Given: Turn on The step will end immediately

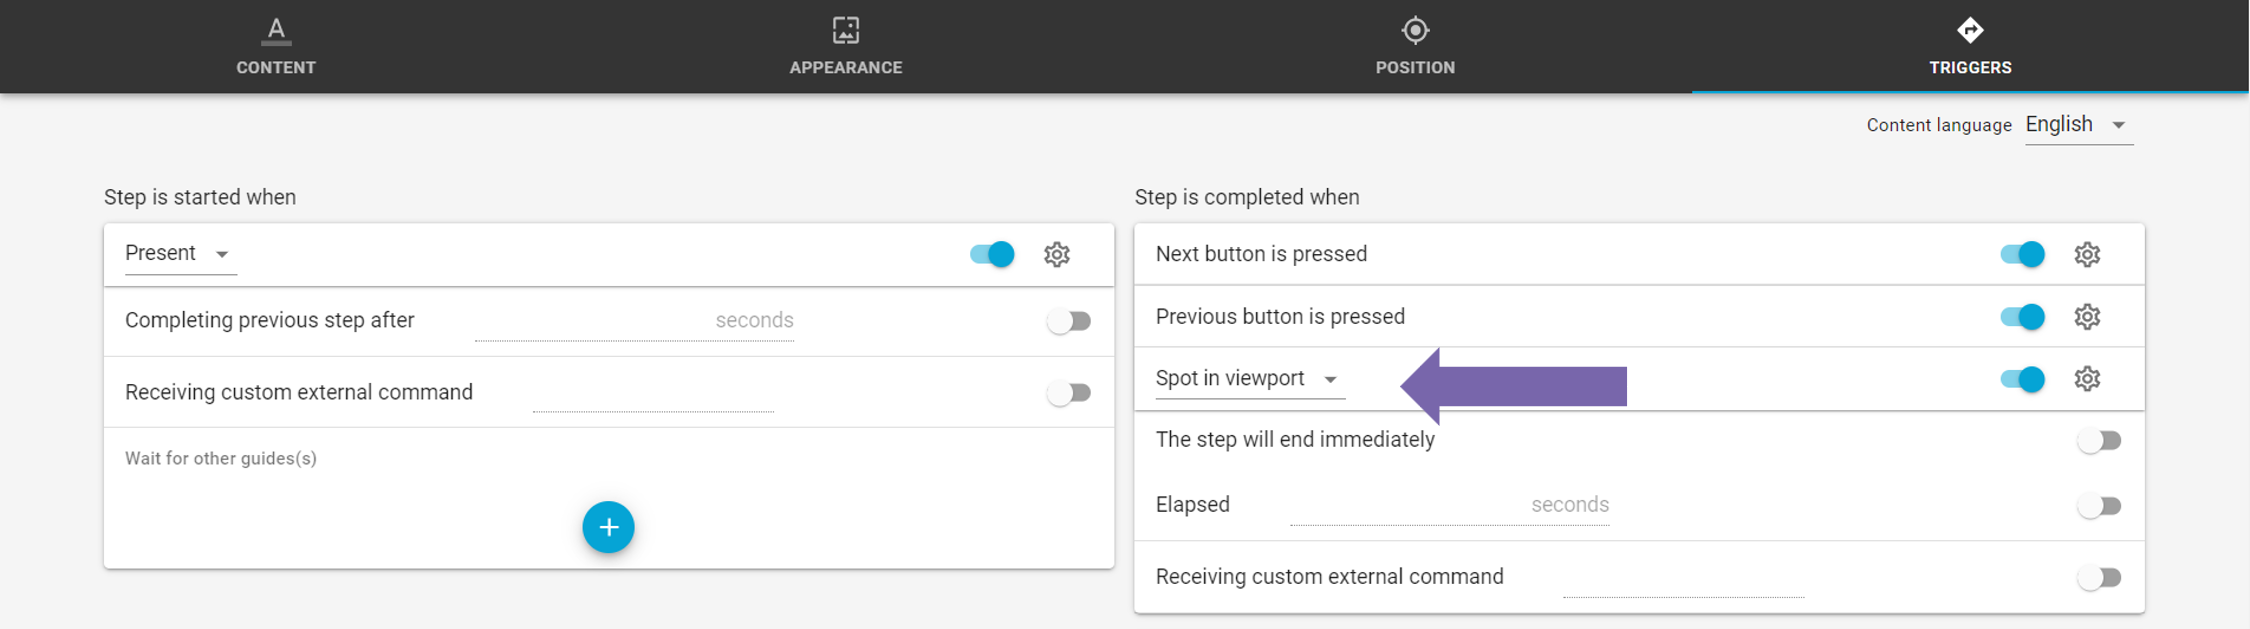Looking at the screenshot, I should (x=2098, y=441).
